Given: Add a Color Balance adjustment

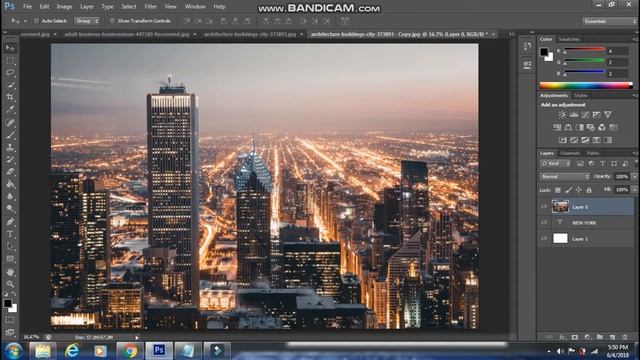Looking at the screenshot, I should tap(568, 127).
